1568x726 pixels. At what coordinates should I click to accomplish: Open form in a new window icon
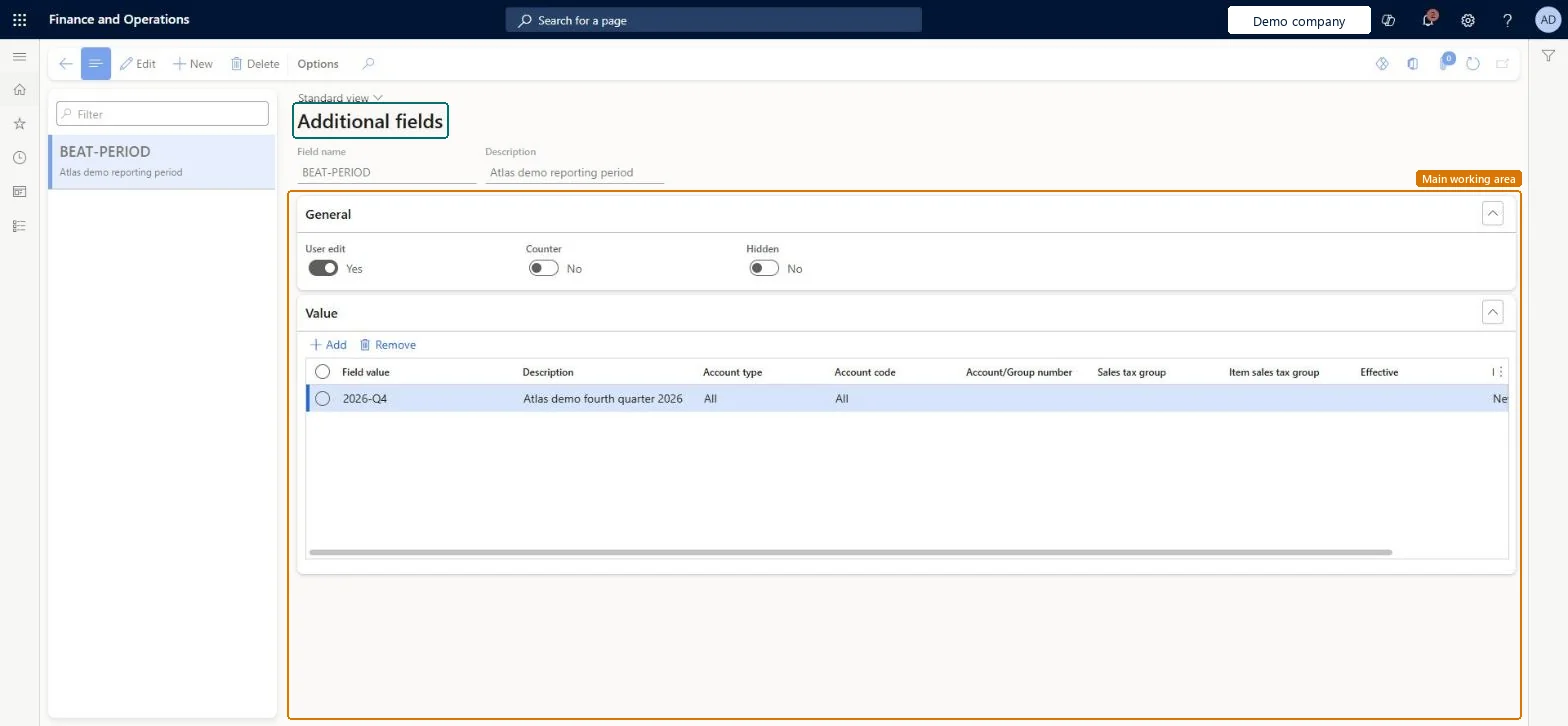point(1502,64)
